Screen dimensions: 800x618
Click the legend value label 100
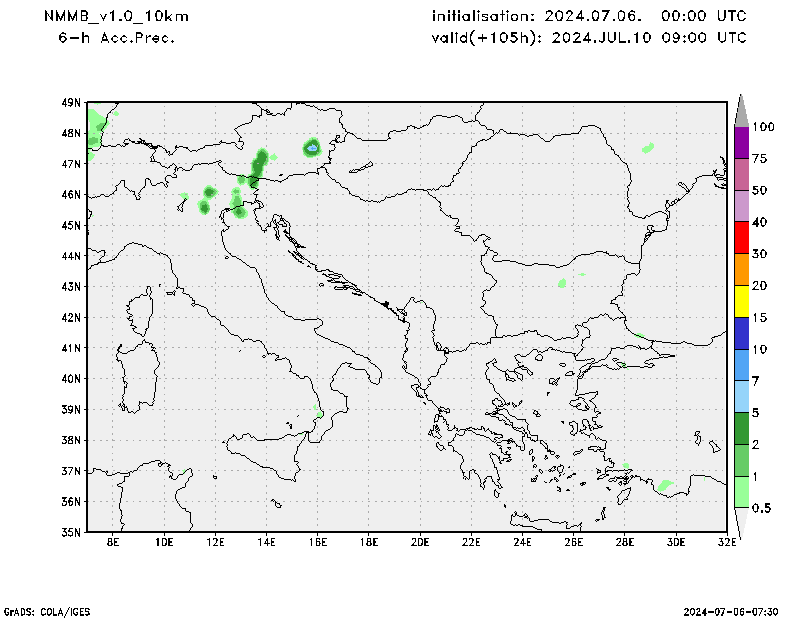[x=764, y=127]
